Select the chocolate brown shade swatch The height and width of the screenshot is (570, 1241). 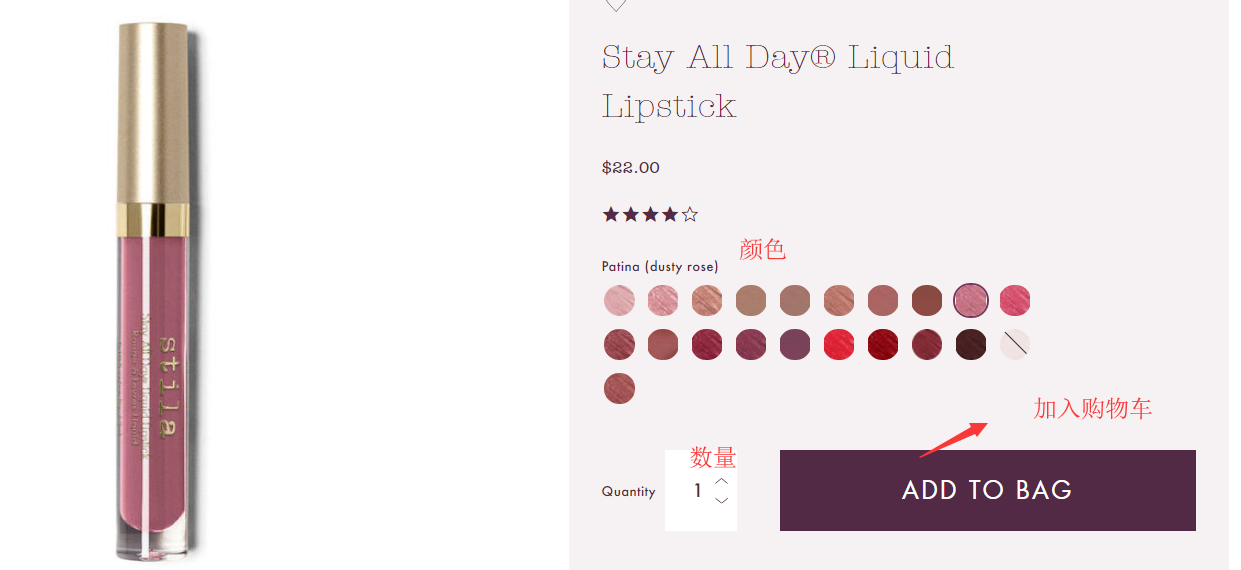[x=927, y=300]
